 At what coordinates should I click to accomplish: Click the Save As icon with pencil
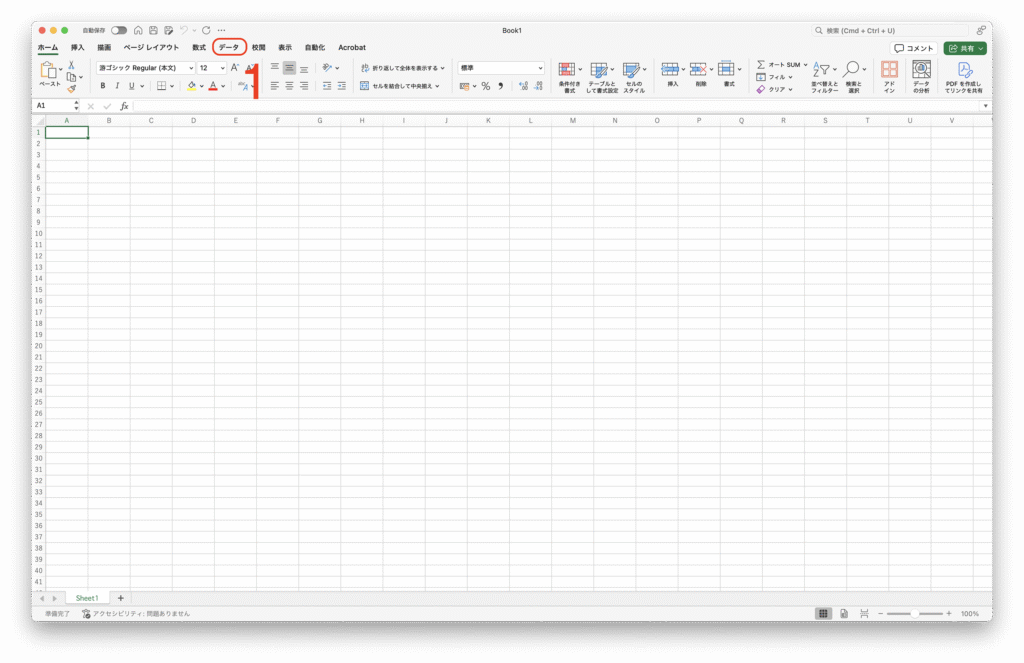pos(168,30)
